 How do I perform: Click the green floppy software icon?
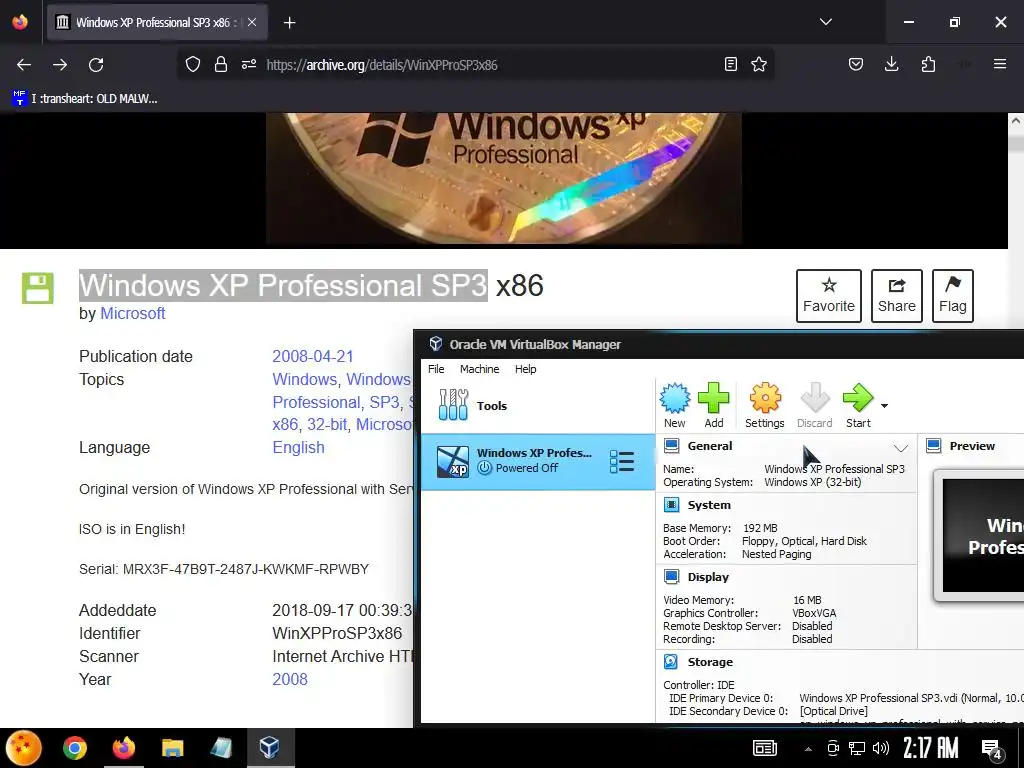point(38,288)
